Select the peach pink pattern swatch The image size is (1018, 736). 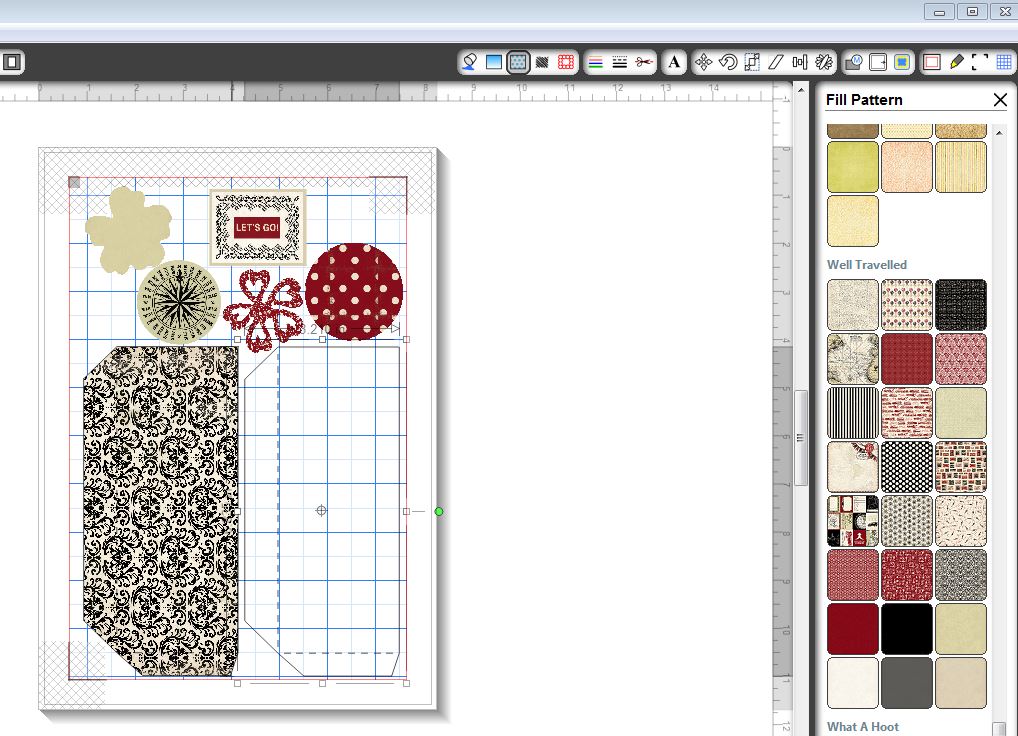907,167
